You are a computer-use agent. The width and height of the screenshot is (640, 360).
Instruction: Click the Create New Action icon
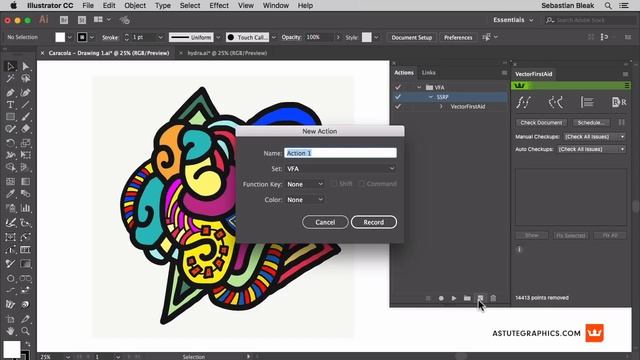pos(480,298)
